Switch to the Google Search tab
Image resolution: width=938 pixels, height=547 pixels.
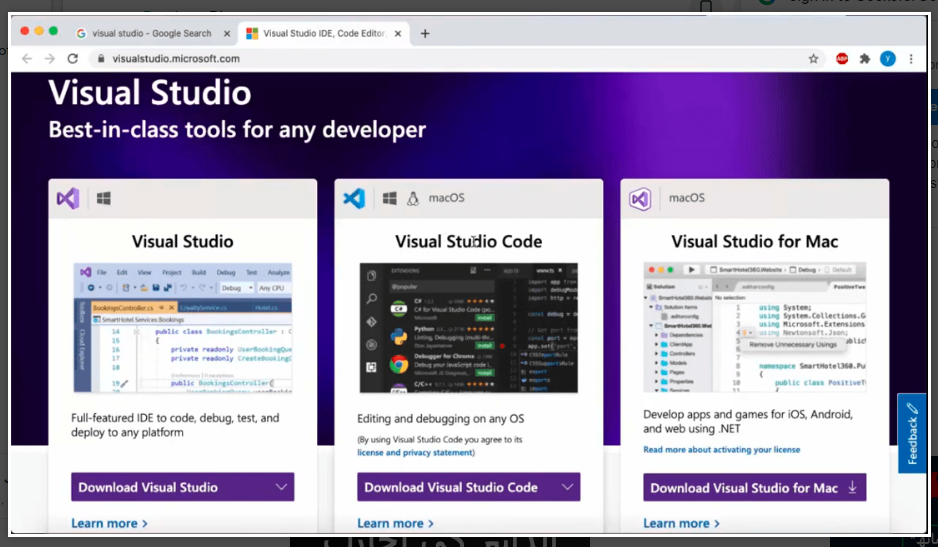coord(150,33)
